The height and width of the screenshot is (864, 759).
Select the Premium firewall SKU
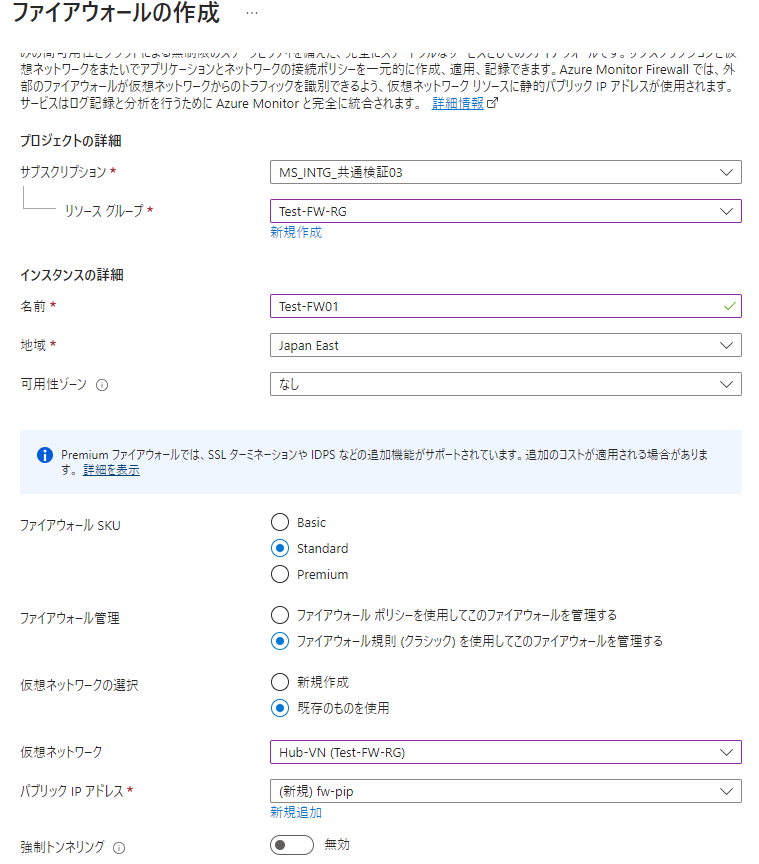pyautogui.click(x=280, y=574)
